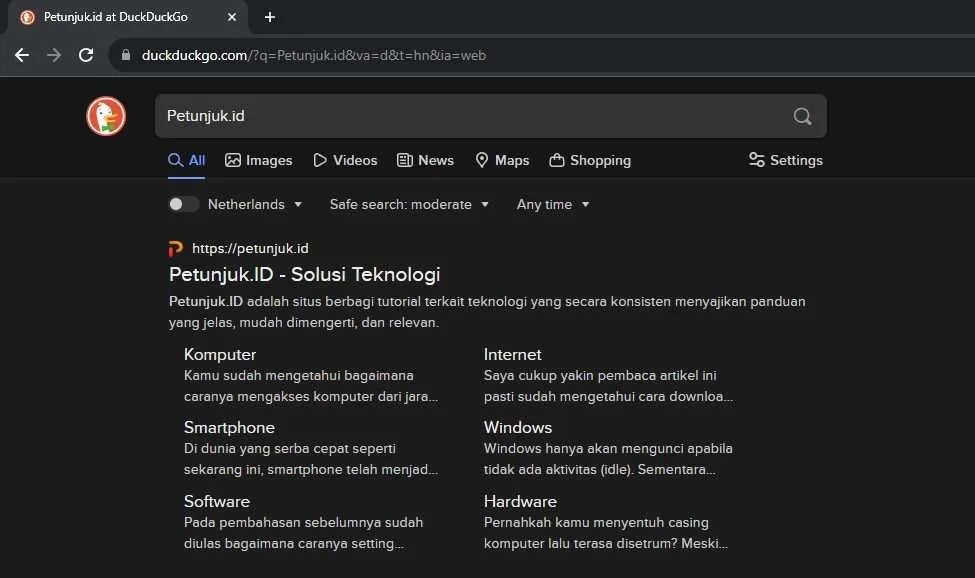Viewport: 975px width, 578px height.
Task: Click the browser forward arrow
Action: tap(54, 55)
